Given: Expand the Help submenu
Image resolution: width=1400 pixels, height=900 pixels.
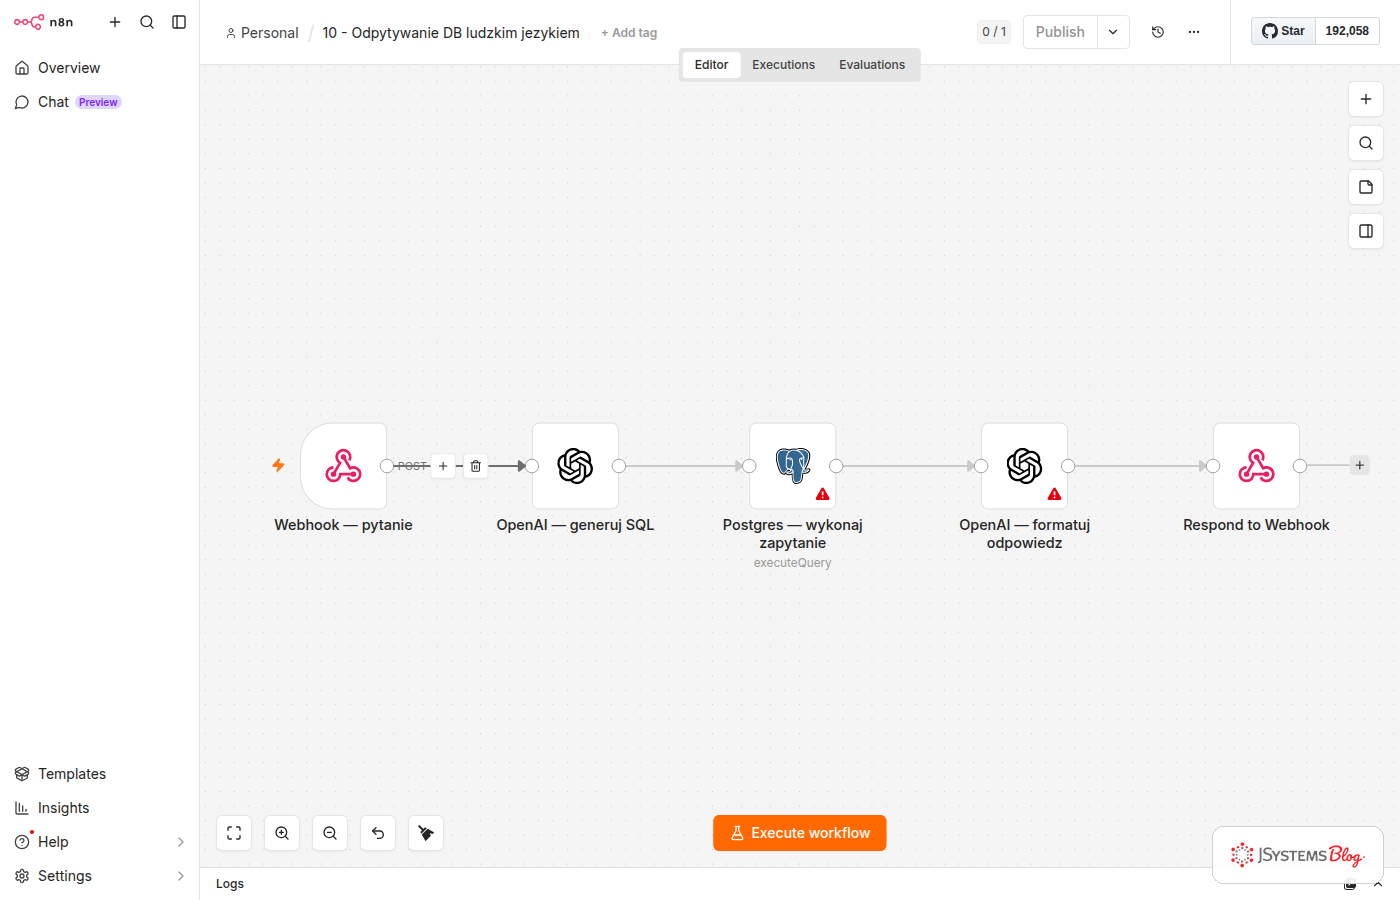Looking at the screenshot, I should tap(181, 842).
